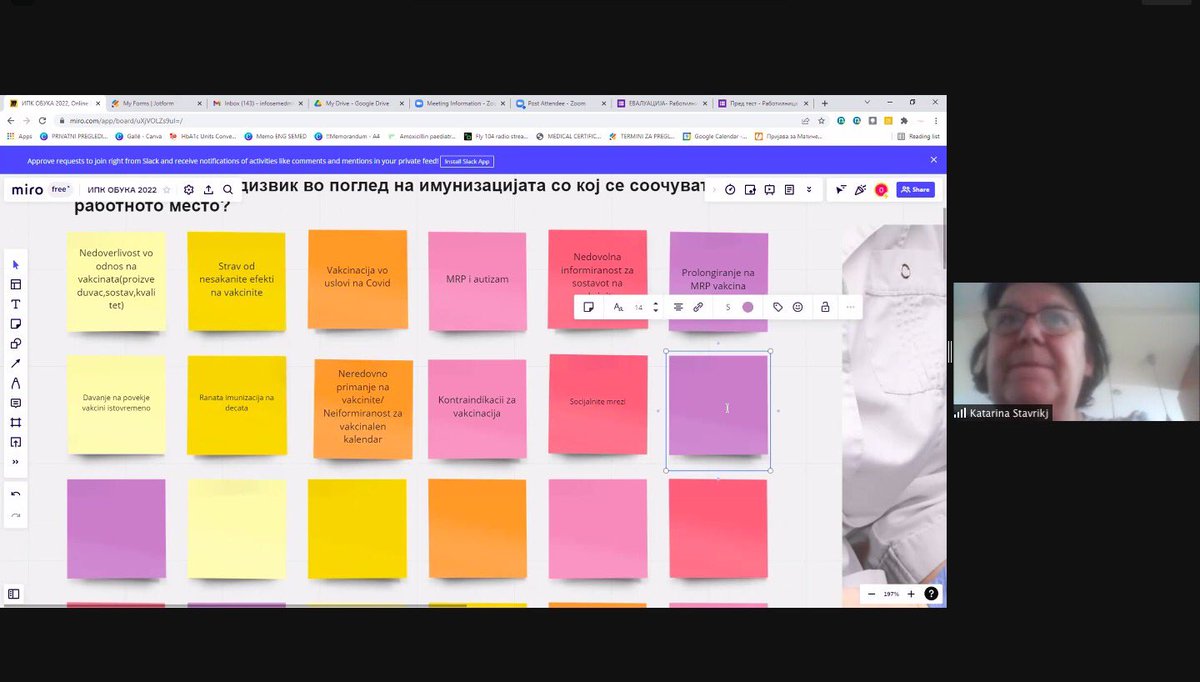Select the Shapes tool

pos(15,343)
